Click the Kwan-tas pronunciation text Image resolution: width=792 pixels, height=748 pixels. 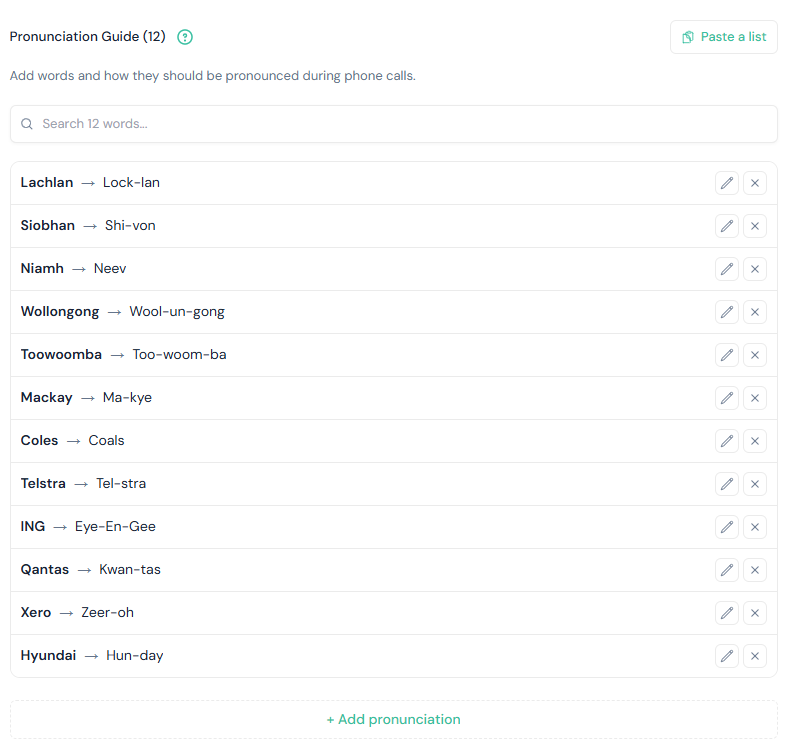pyautogui.click(x=130, y=569)
